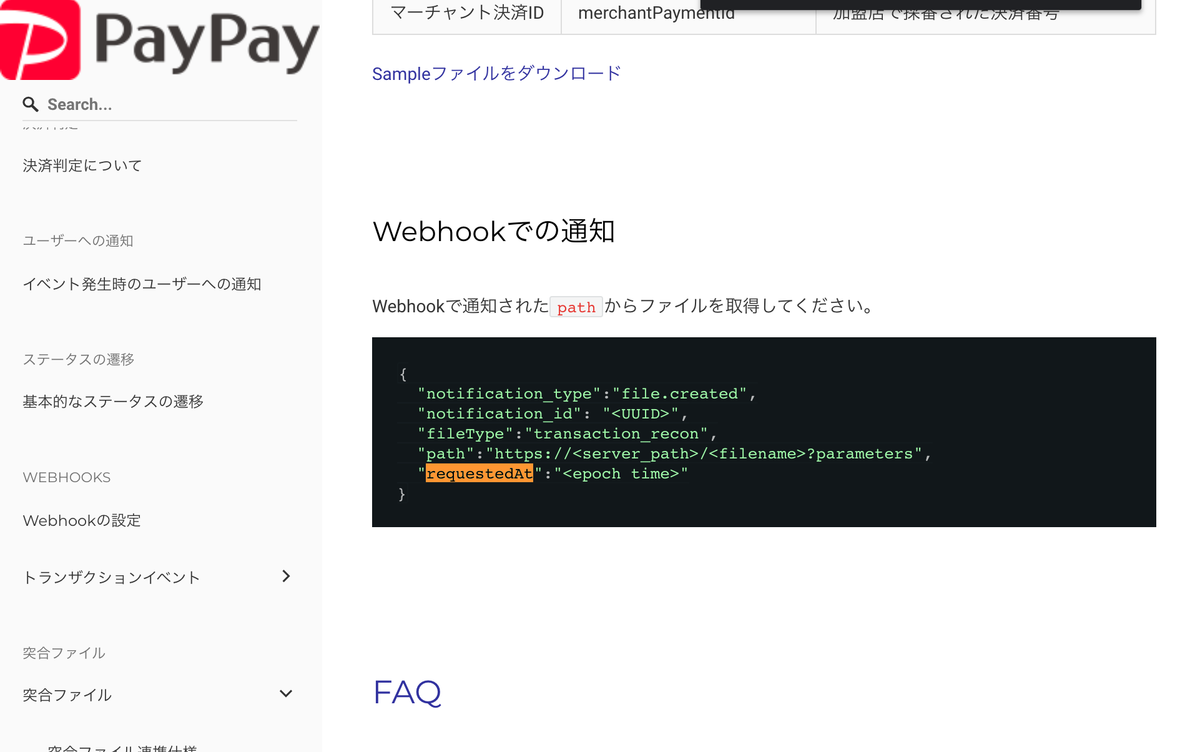Image resolution: width=1200 pixels, height=752 pixels.
Task: Select the highlighted requestedAt text
Action: tap(480, 473)
